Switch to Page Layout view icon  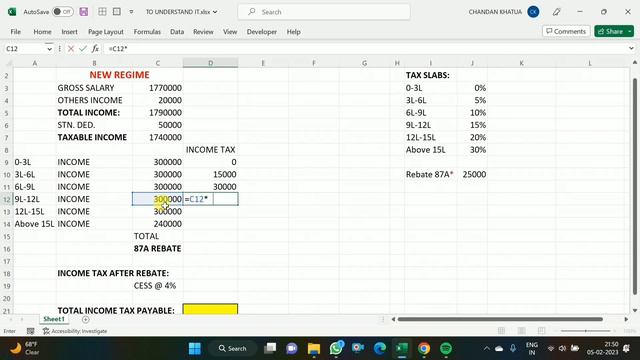pos(521,331)
